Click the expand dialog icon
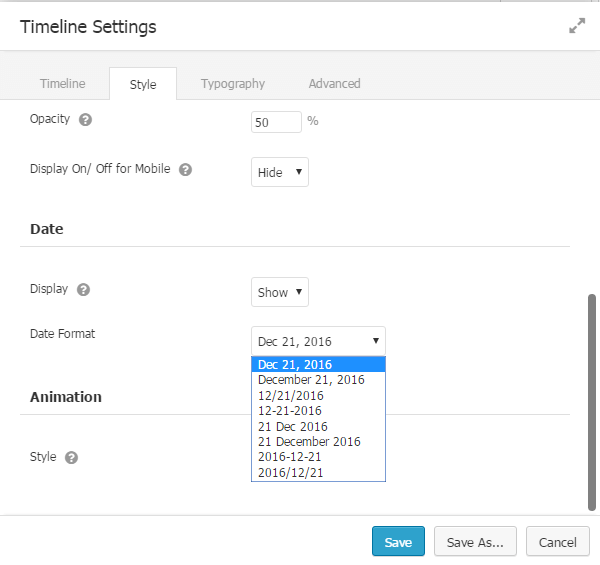The image size is (600, 565). point(577,27)
